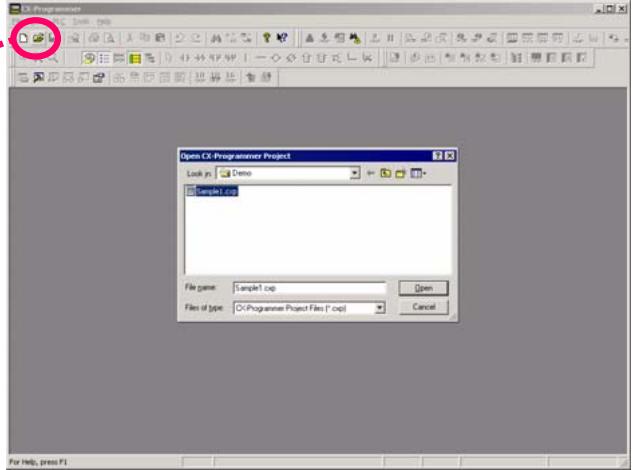This screenshot has width=633, height=470.
Task: Click the new coil circle ladder tool
Action: tap(276, 59)
